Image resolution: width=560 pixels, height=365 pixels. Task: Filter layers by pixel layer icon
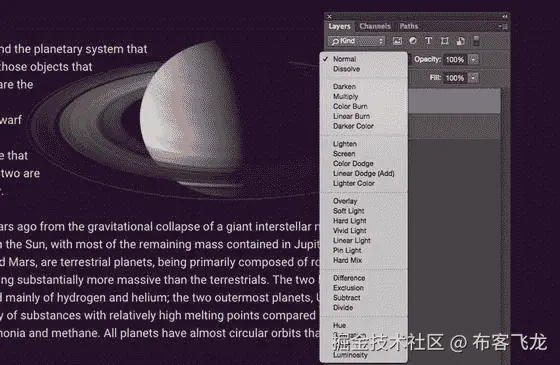[397, 41]
